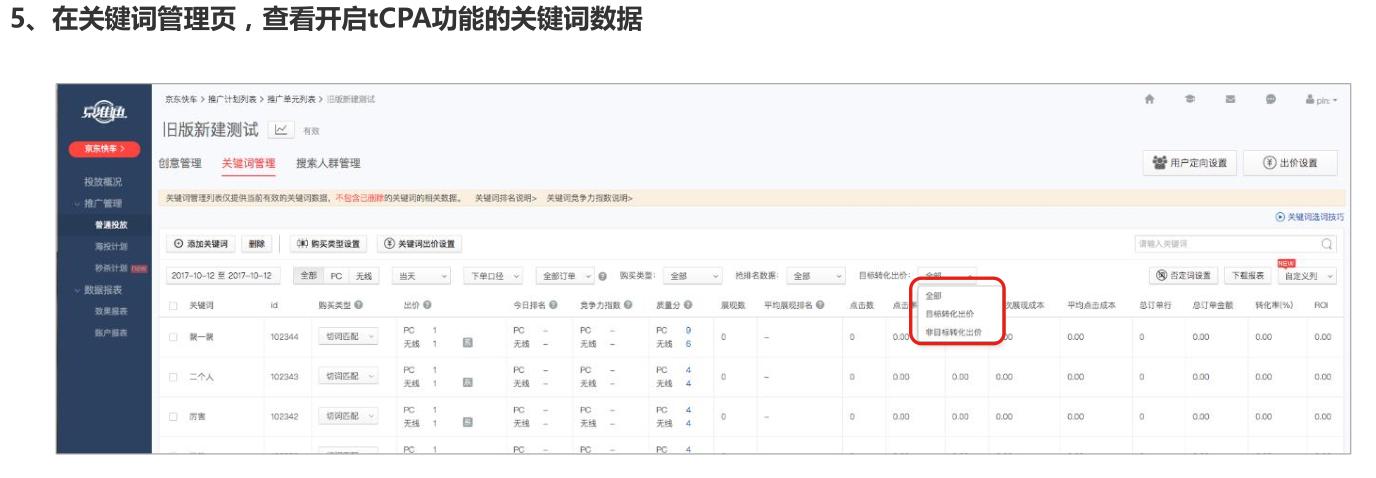Screen dimensions: 1376x478
Task: Click help icon beside 全部订单 dropdown
Action: coord(603,274)
